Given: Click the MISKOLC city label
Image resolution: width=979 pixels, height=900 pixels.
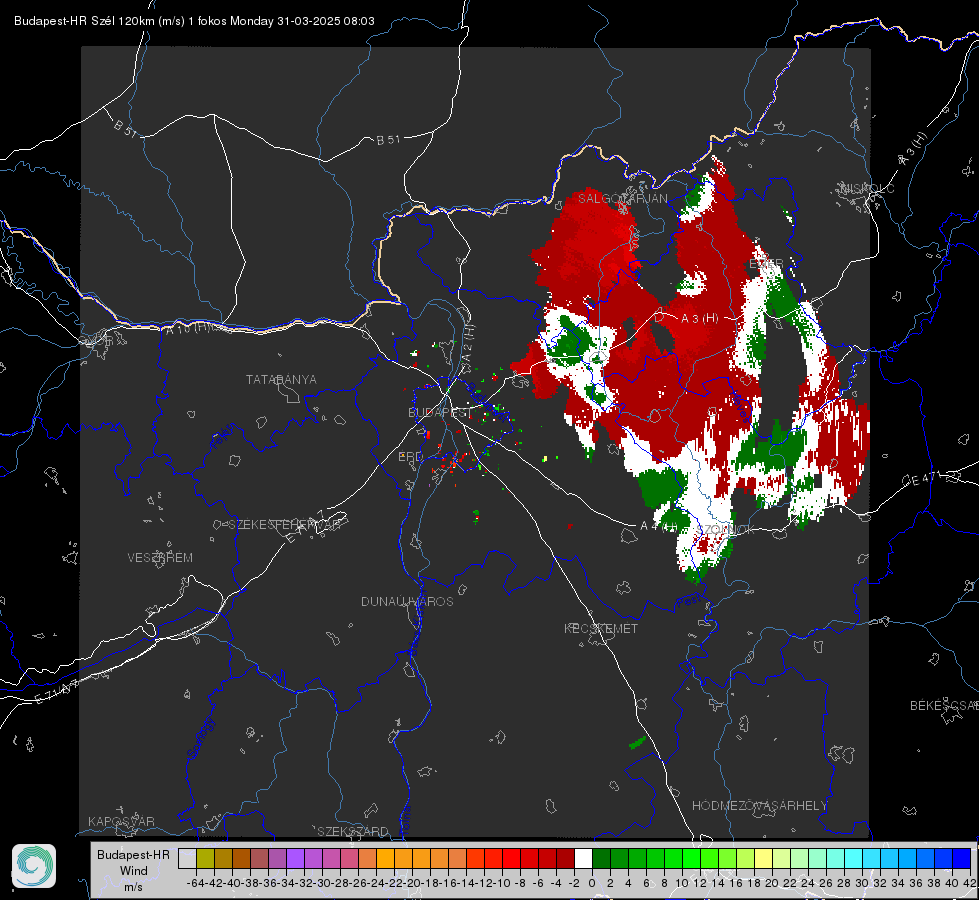Looking at the screenshot, I should (867, 189).
